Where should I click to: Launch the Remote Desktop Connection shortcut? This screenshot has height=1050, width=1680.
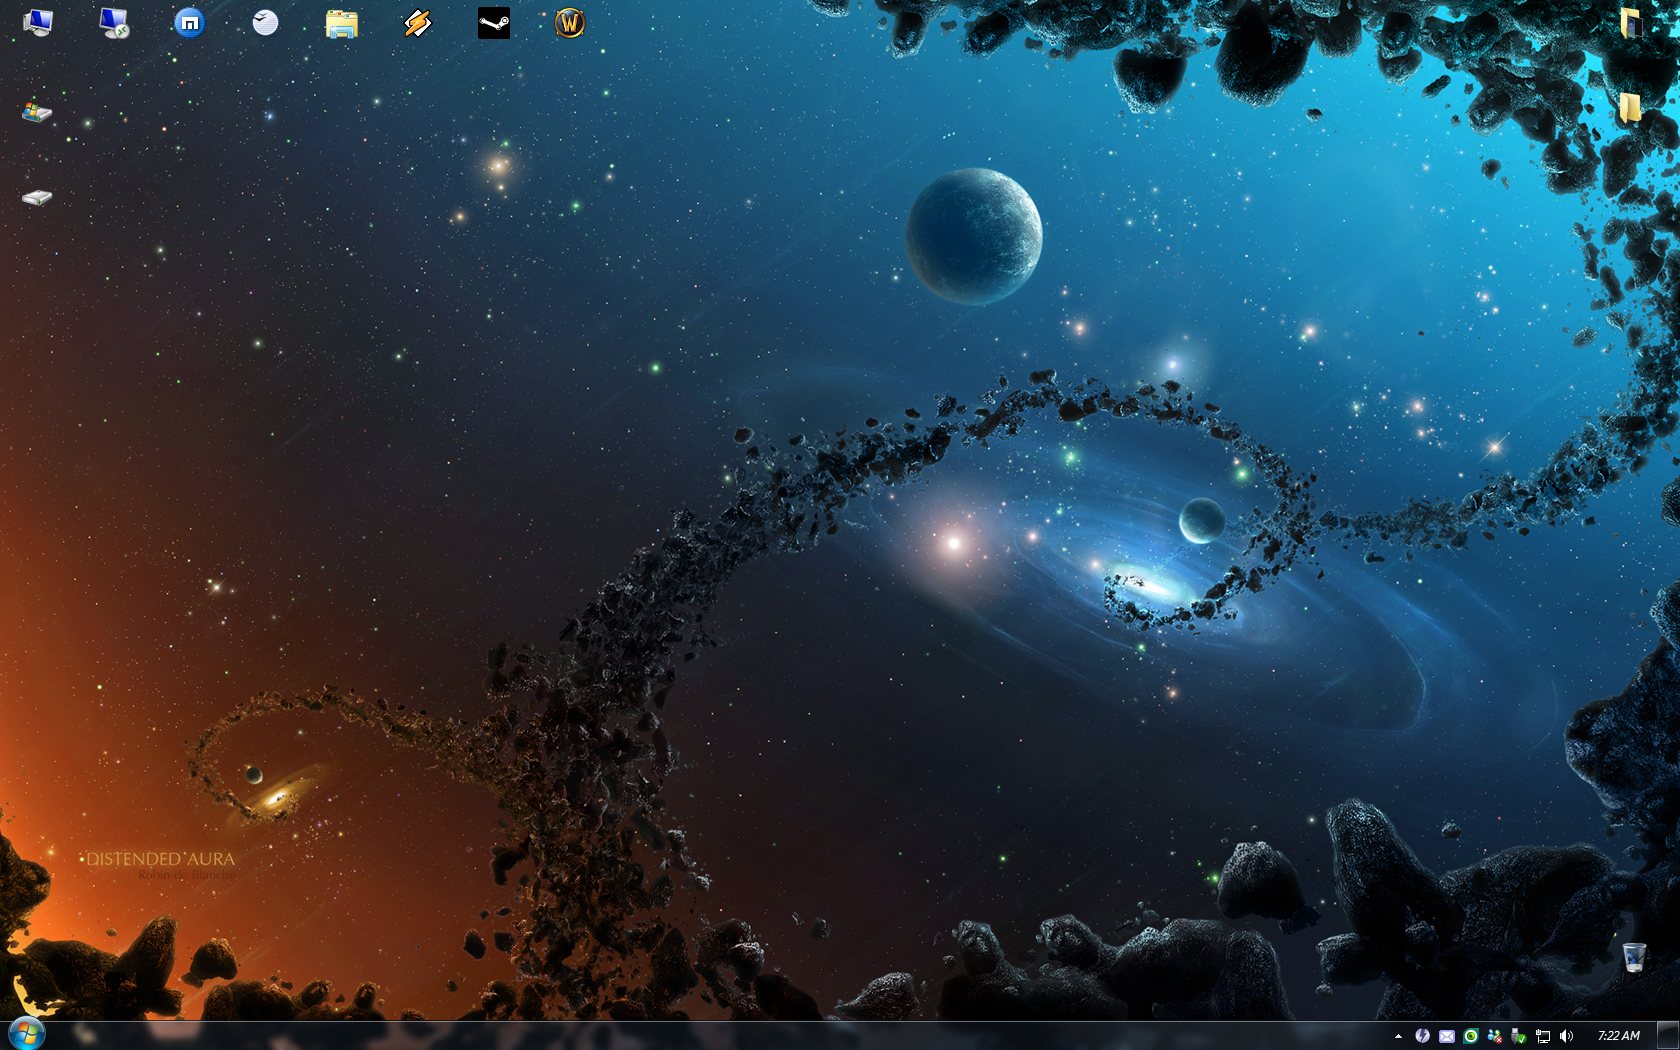click(114, 22)
